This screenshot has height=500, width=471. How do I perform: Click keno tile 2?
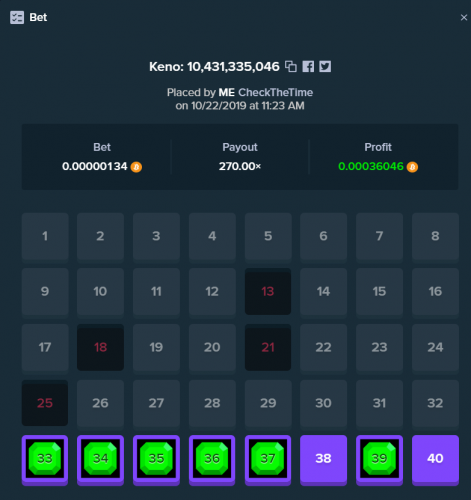click(x=100, y=237)
